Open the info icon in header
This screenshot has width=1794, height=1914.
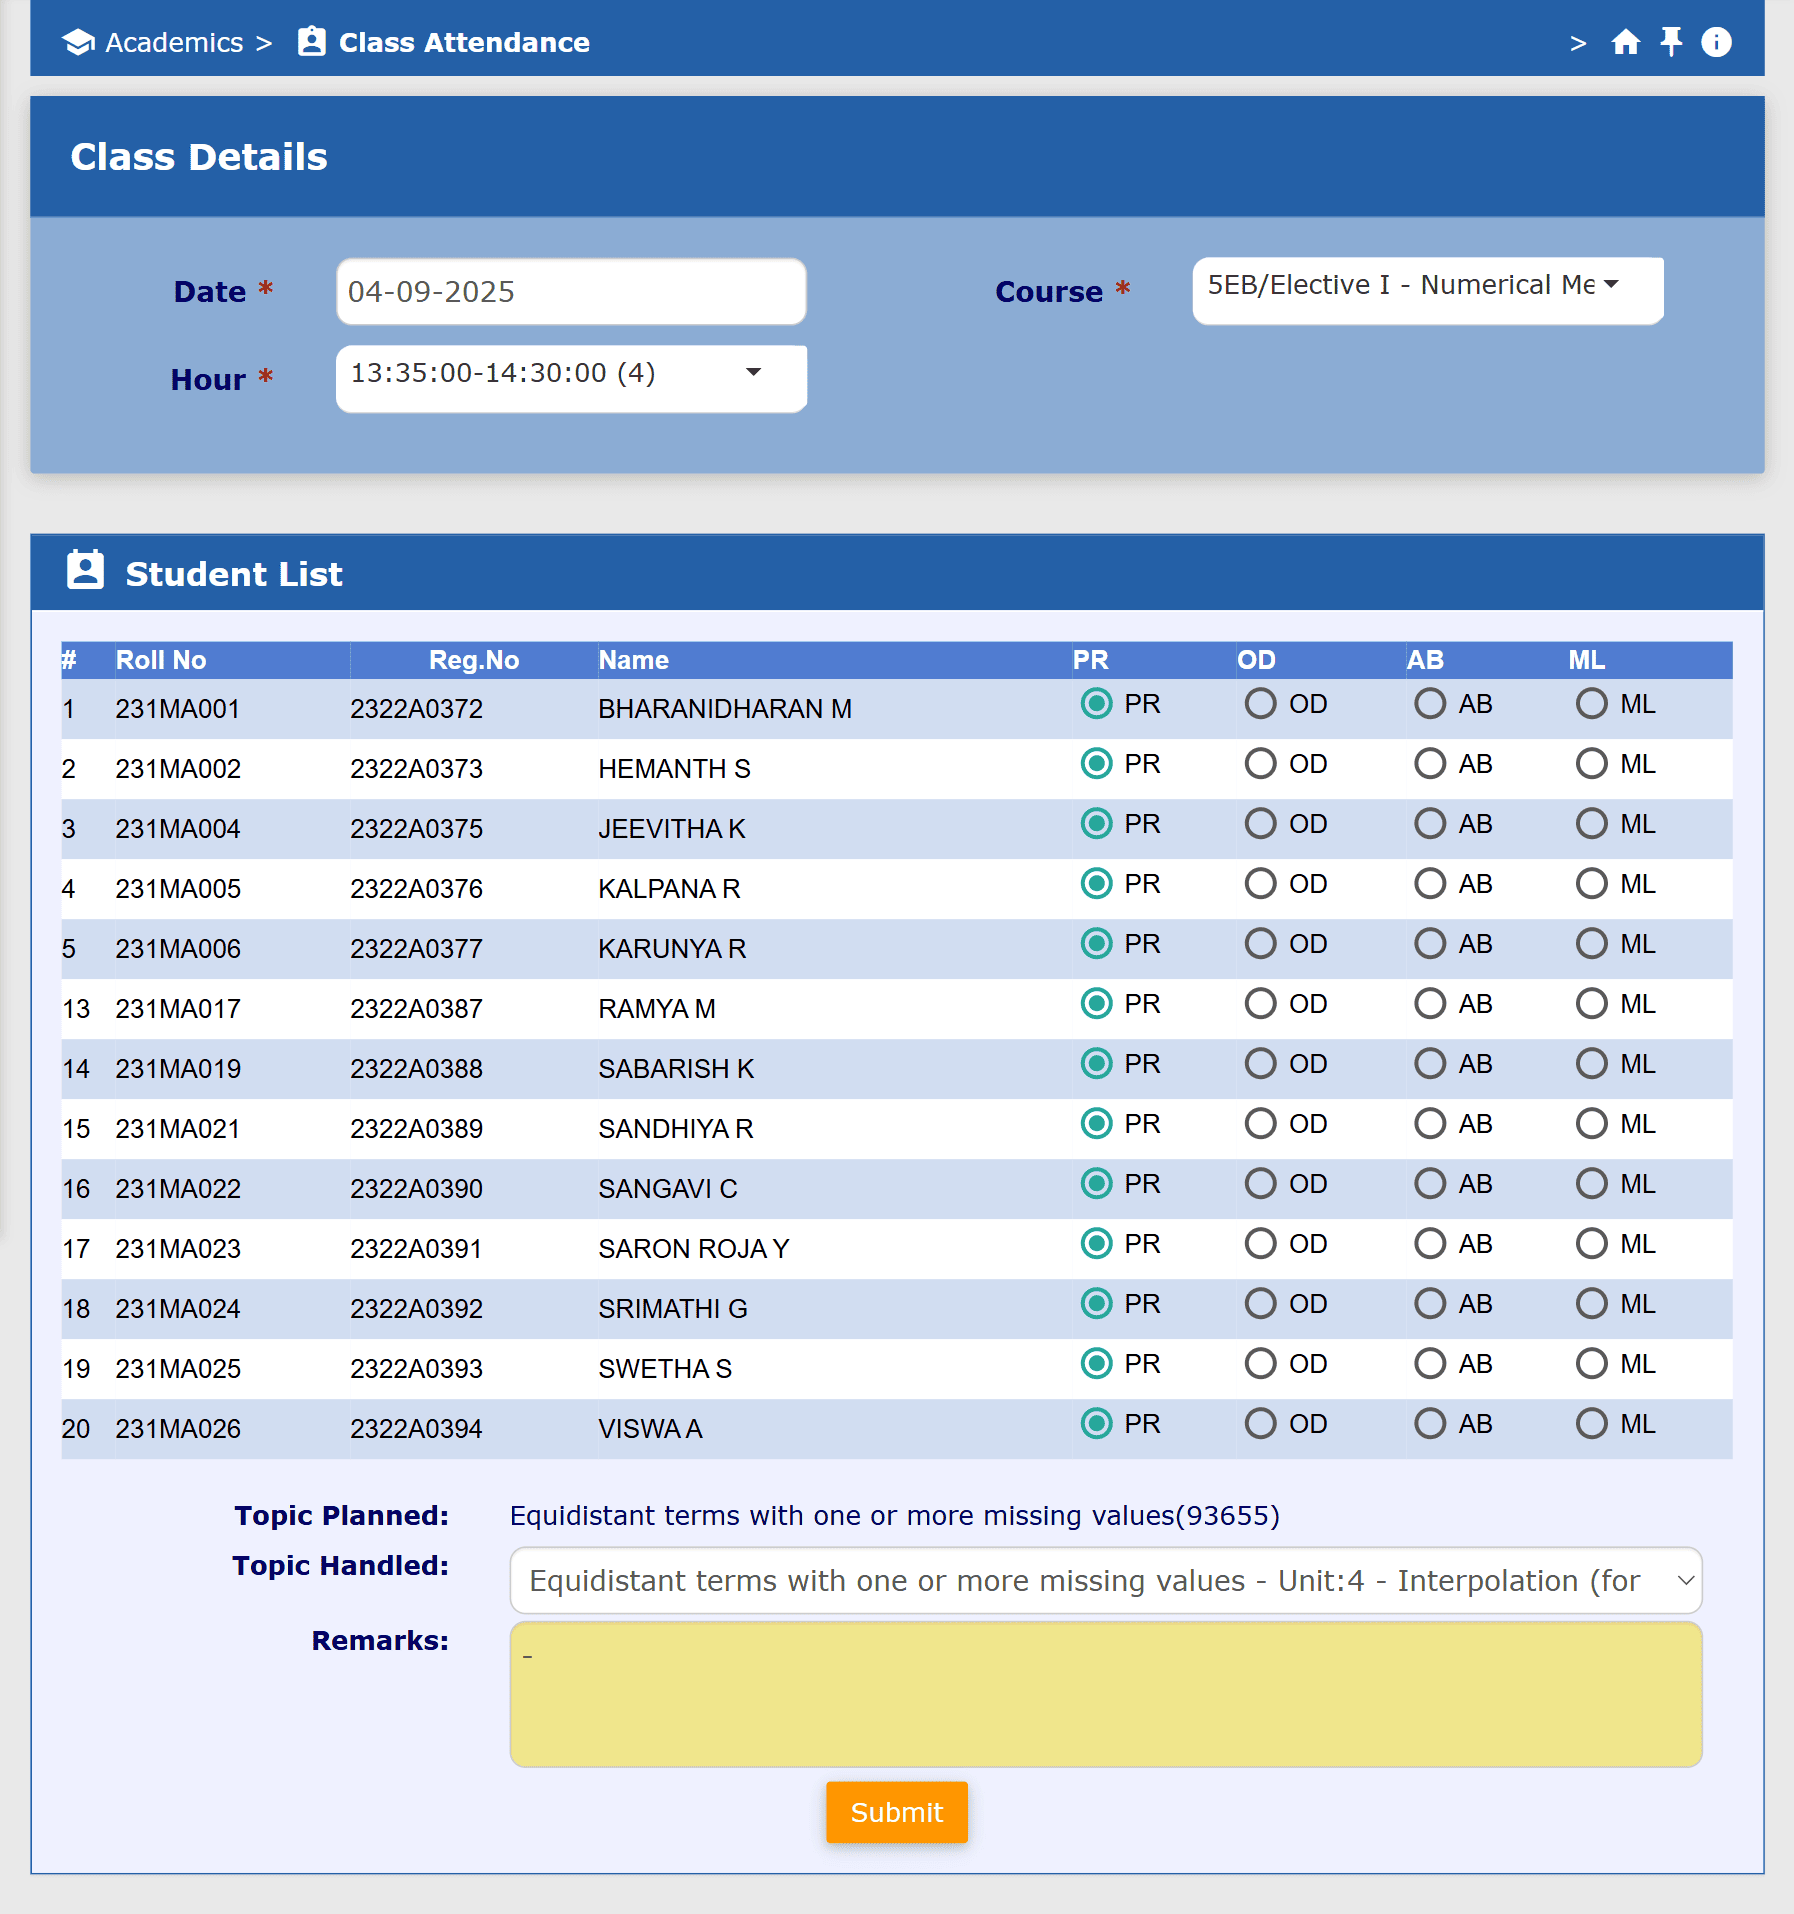pos(1716,42)
